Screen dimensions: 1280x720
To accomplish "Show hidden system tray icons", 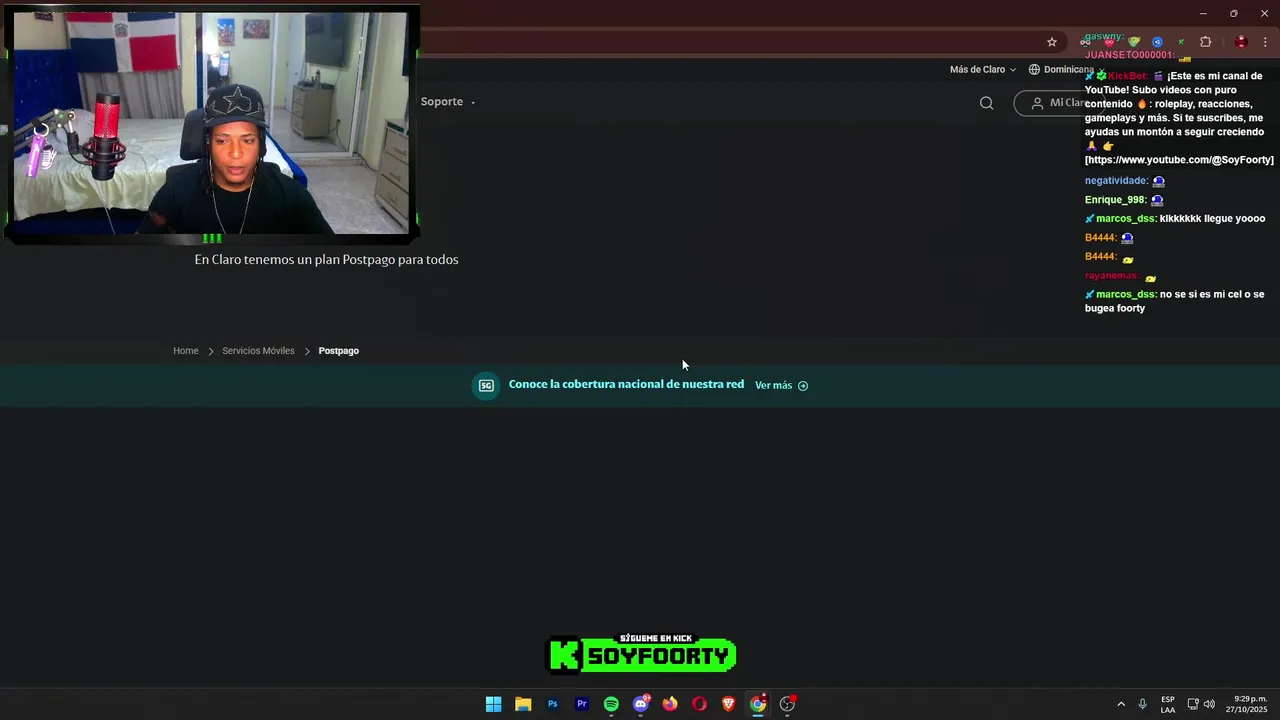I will [1121, 704].
